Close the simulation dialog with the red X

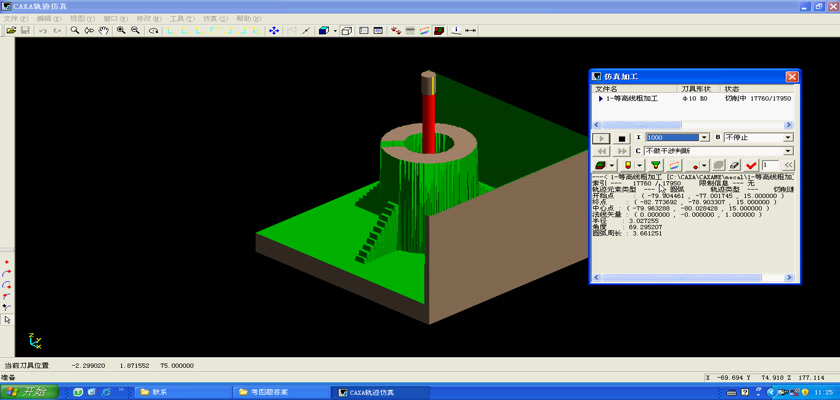pyautogui.click(x=792, y=77)
